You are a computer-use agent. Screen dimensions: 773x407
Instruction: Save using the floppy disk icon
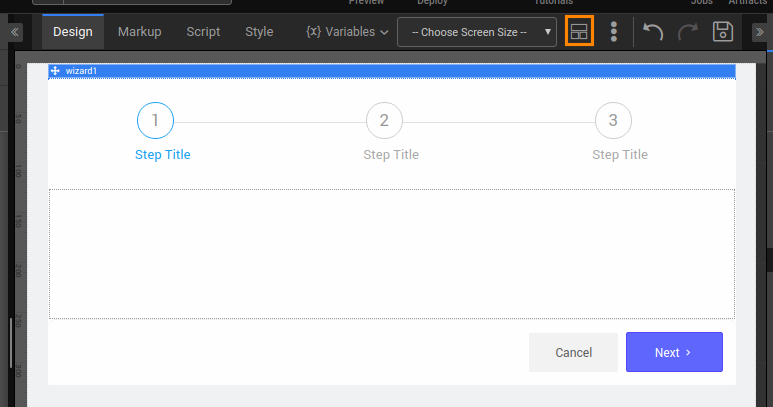coord(723,32)
